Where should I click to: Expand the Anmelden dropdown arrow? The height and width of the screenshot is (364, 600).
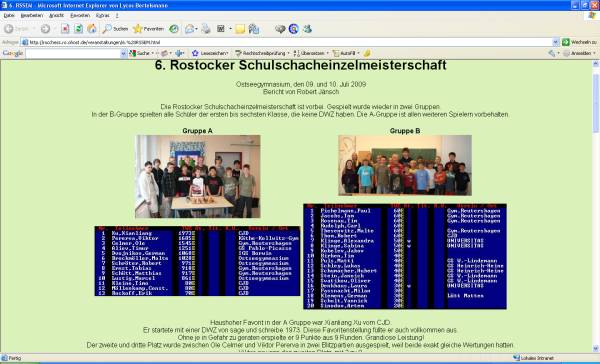point(594,53)
